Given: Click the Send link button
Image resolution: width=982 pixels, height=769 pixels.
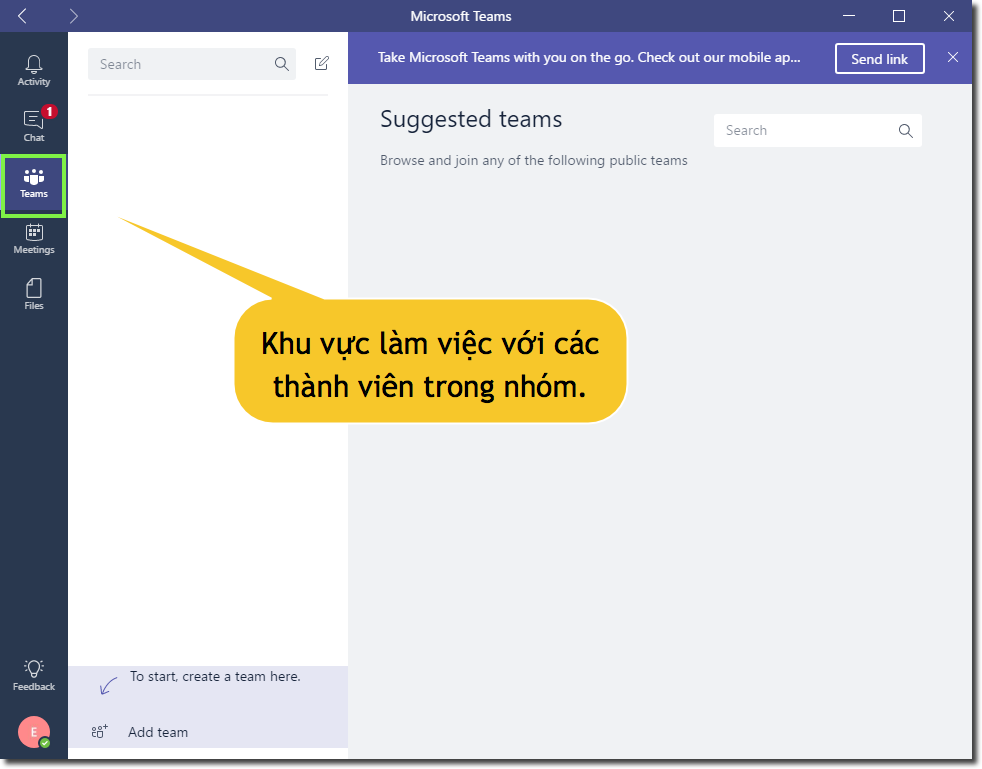Looking at the screenshot, I should pyautogui.click(x=879, y=58).
